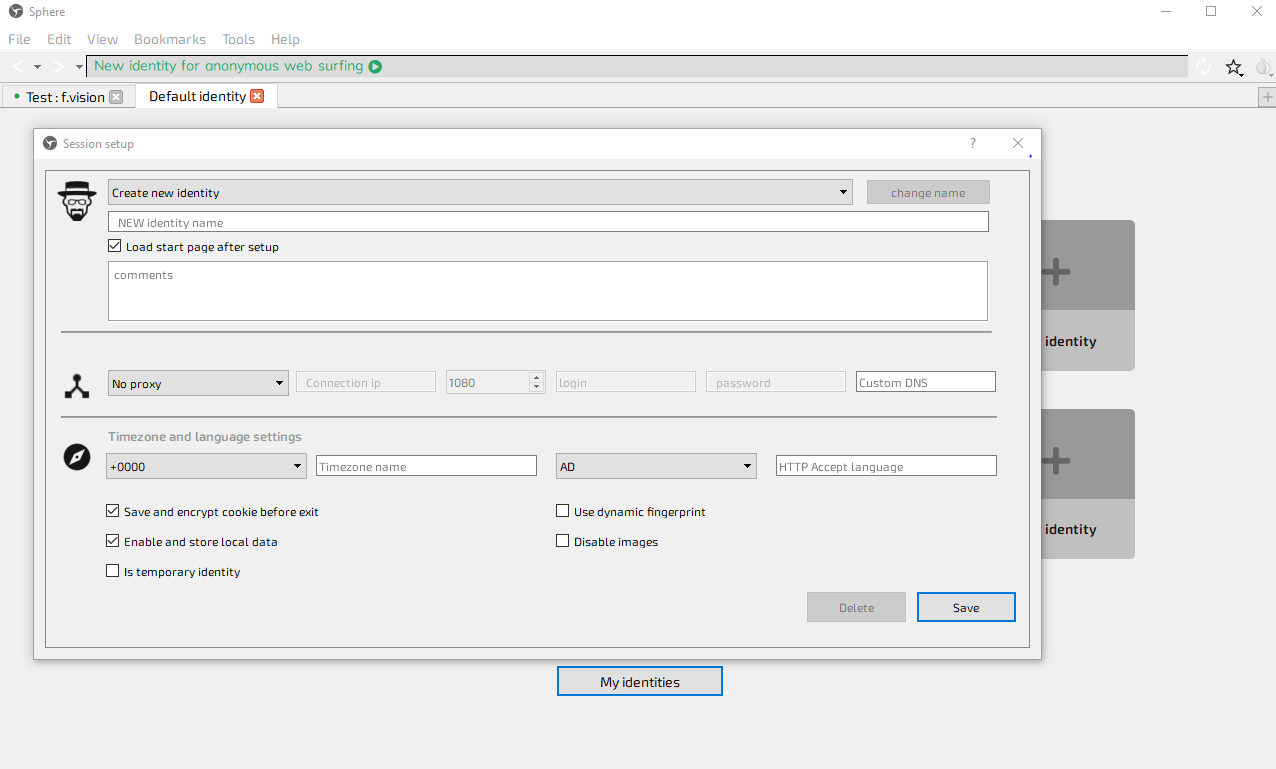
Task: Click the bookmark star icon
Action: 1233,67
